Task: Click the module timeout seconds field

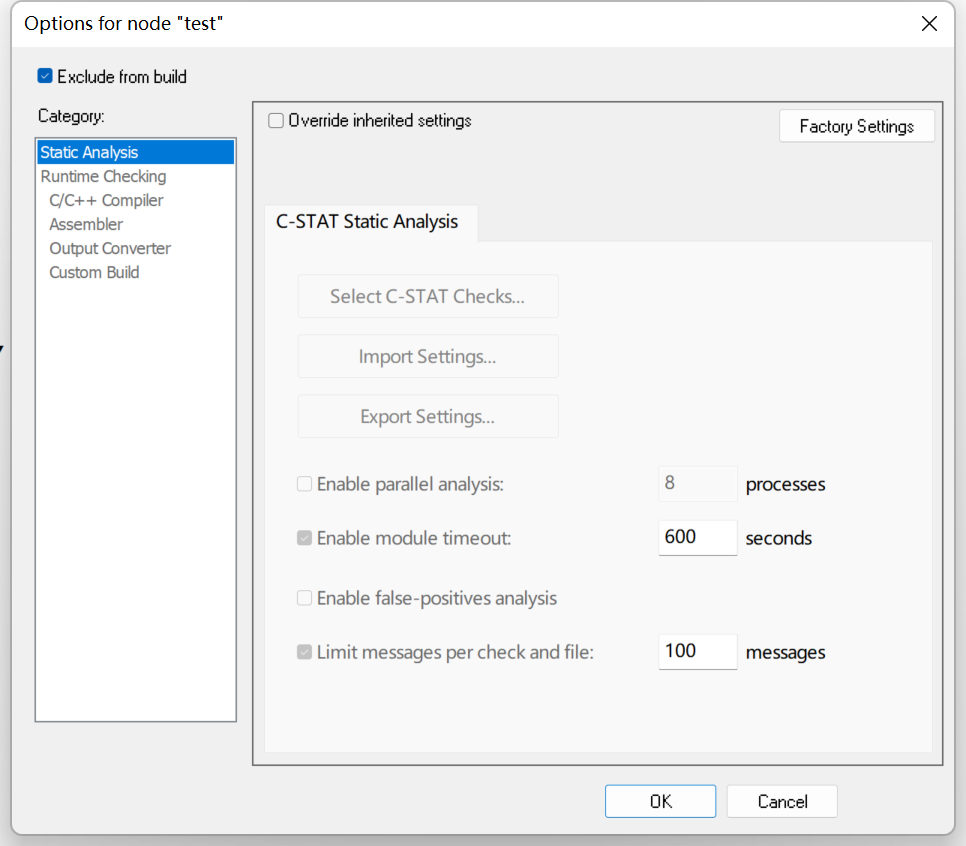Action: 697,537
